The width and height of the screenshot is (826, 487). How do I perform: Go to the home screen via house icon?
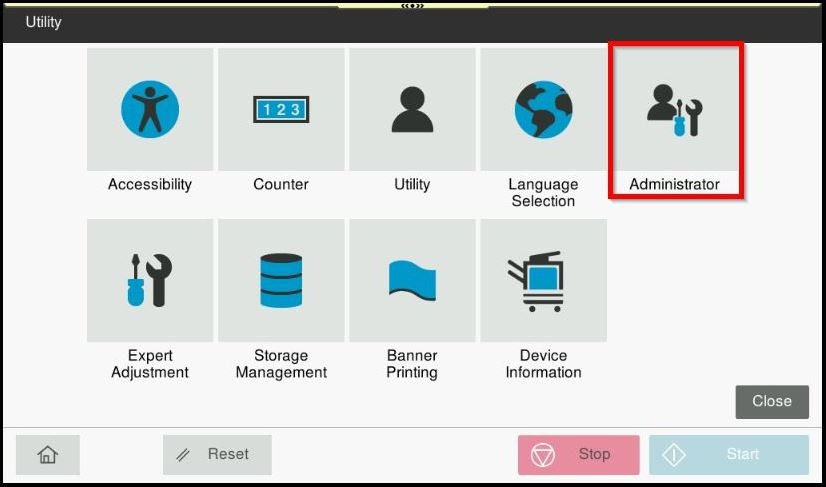click(47, 455)
